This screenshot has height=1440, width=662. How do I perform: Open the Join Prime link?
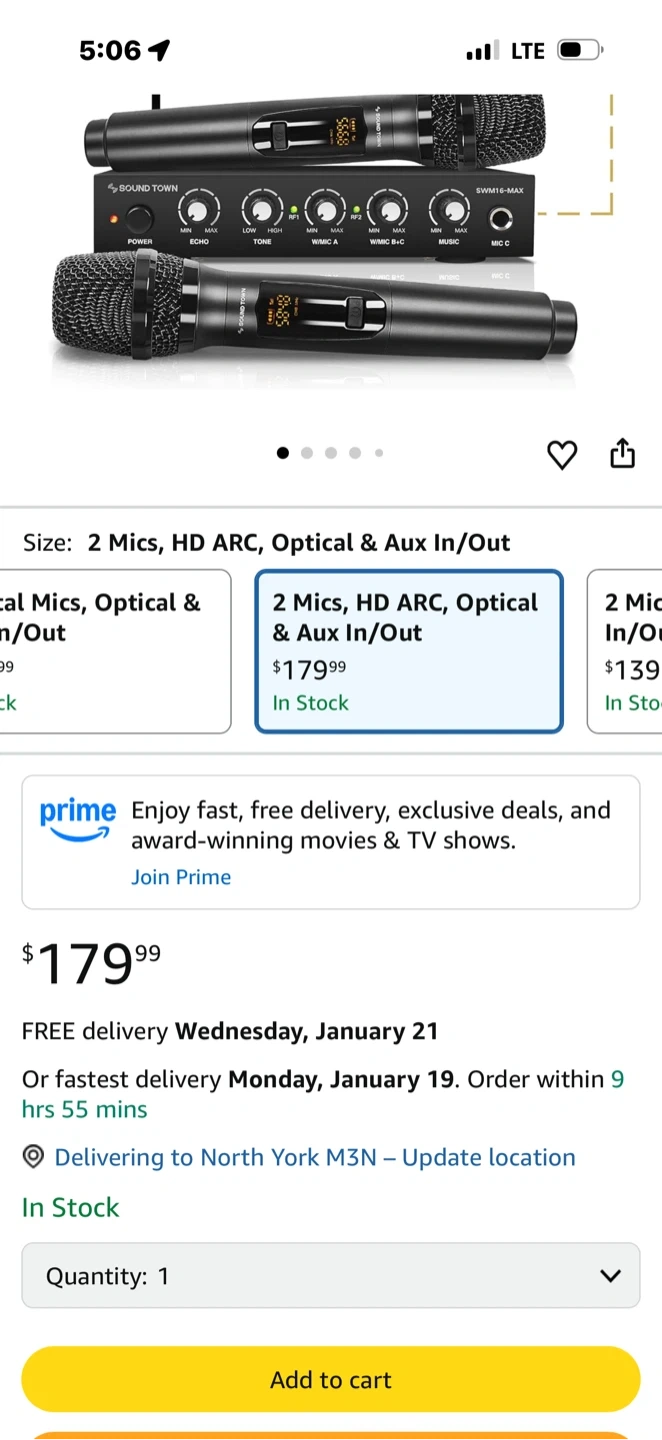click(x=181, y=877)
